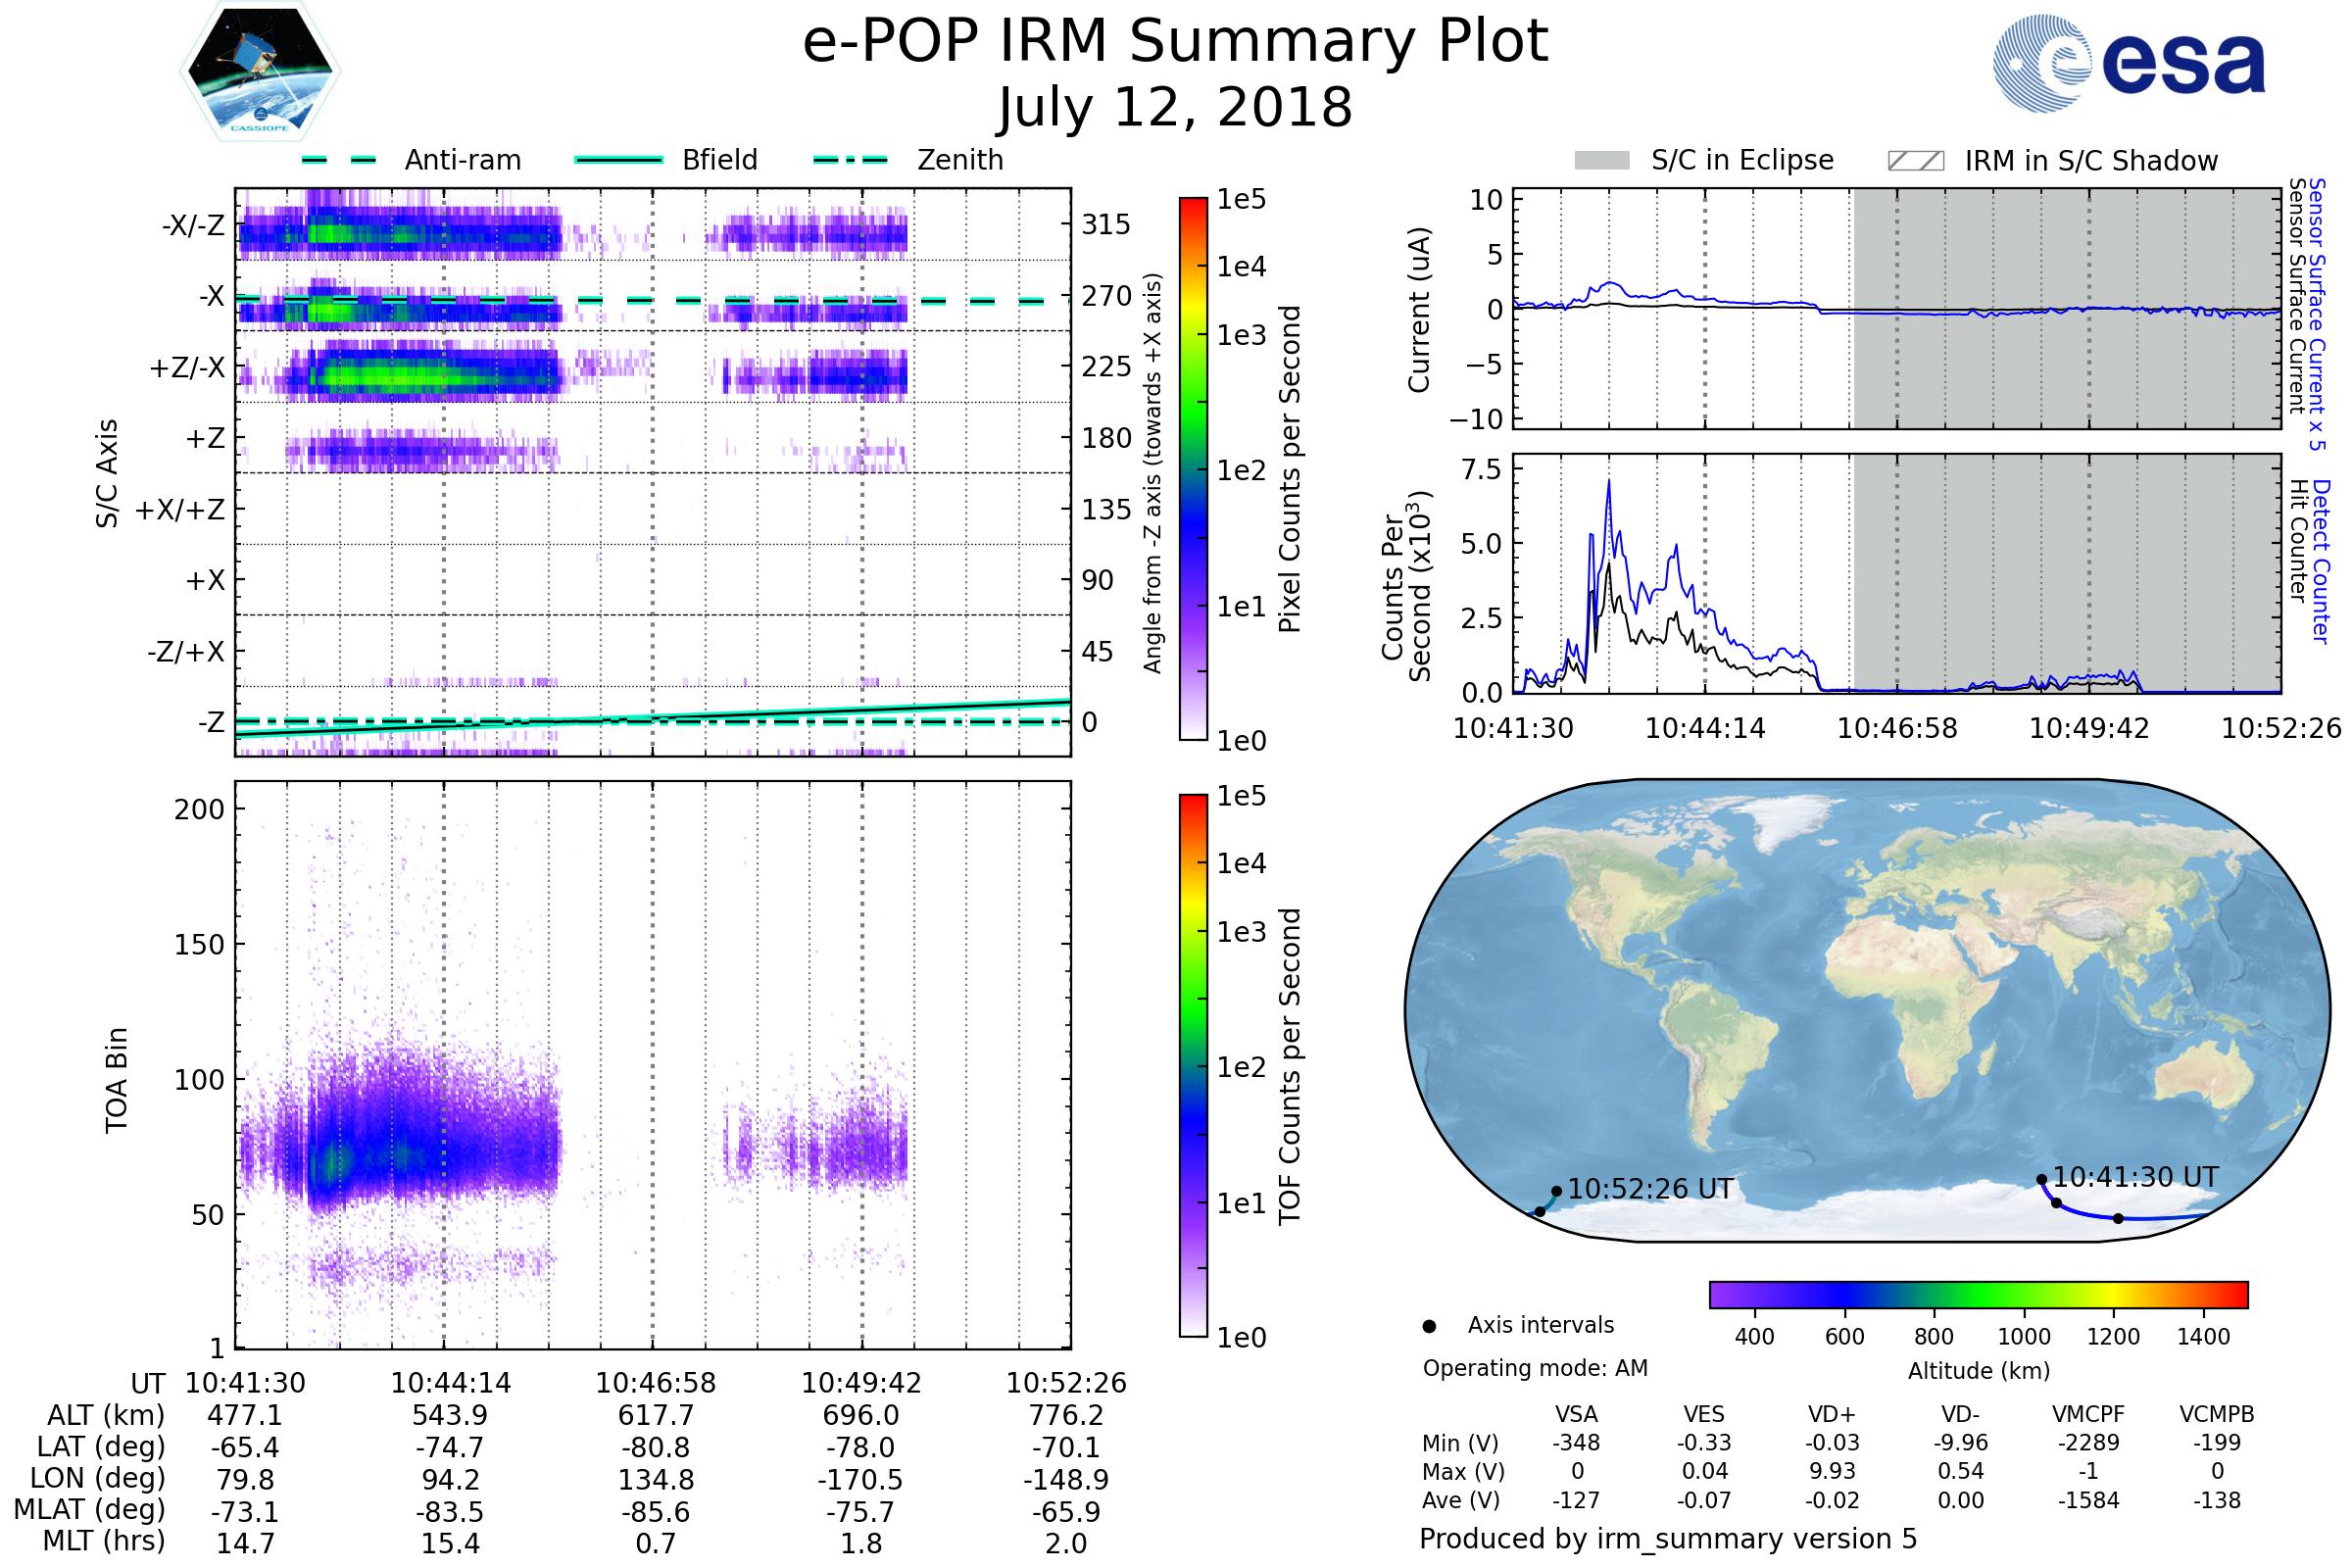Click the July 12, 2018 date heading
2352x1568 pixels.
[1175, 108]
